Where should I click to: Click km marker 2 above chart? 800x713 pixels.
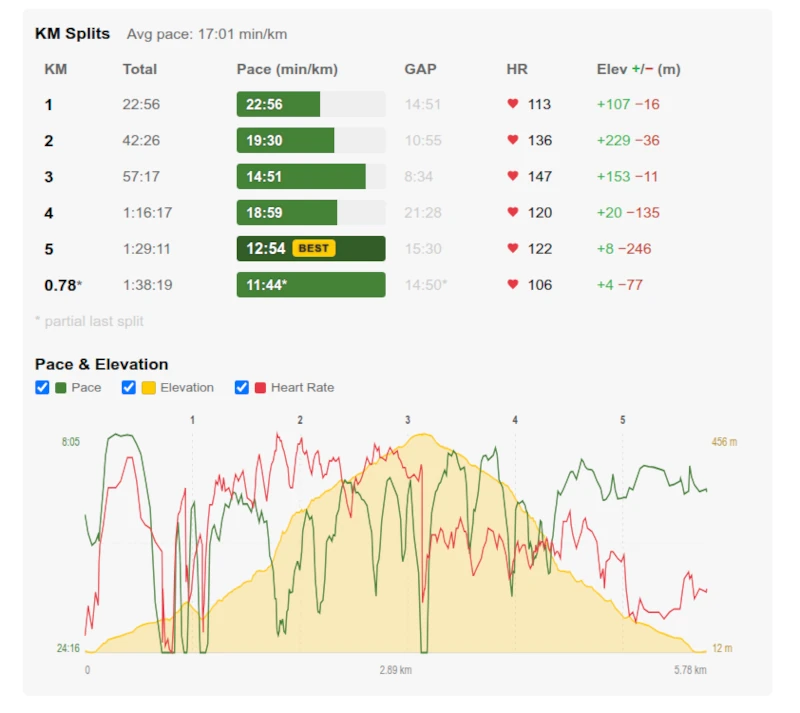tap(300, 420)
